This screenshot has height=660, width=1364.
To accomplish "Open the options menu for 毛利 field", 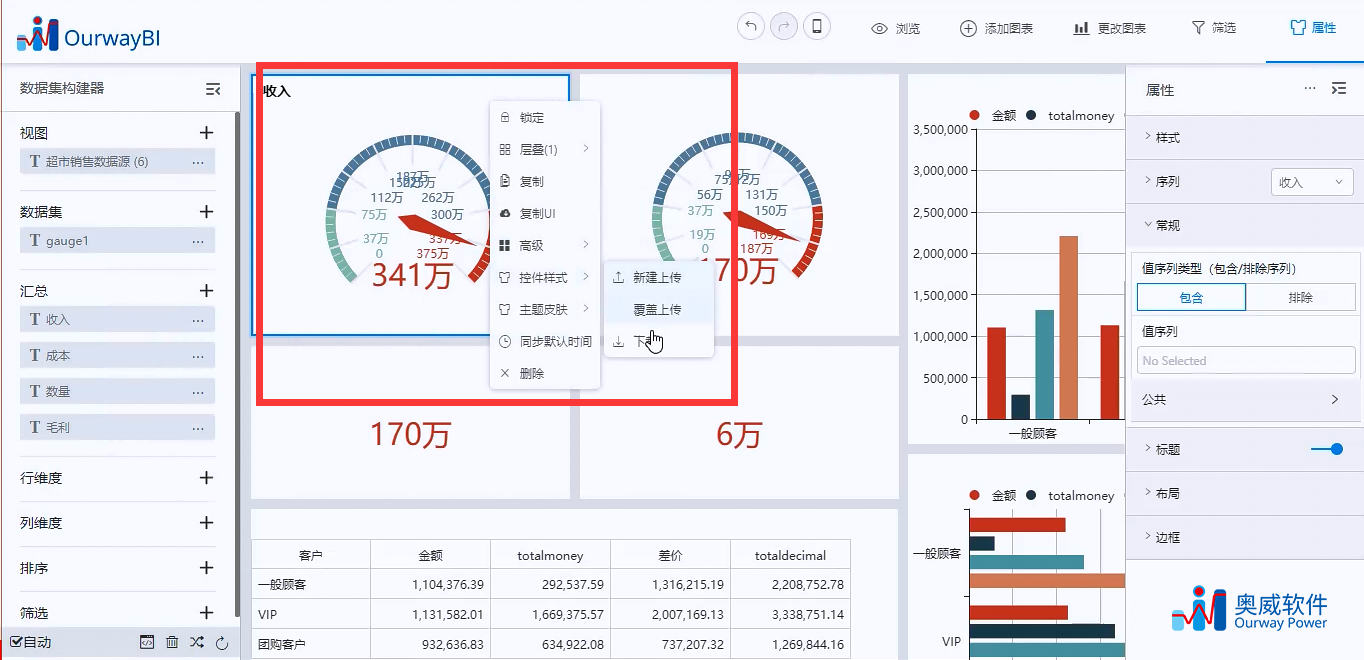I will coord(198,428).
